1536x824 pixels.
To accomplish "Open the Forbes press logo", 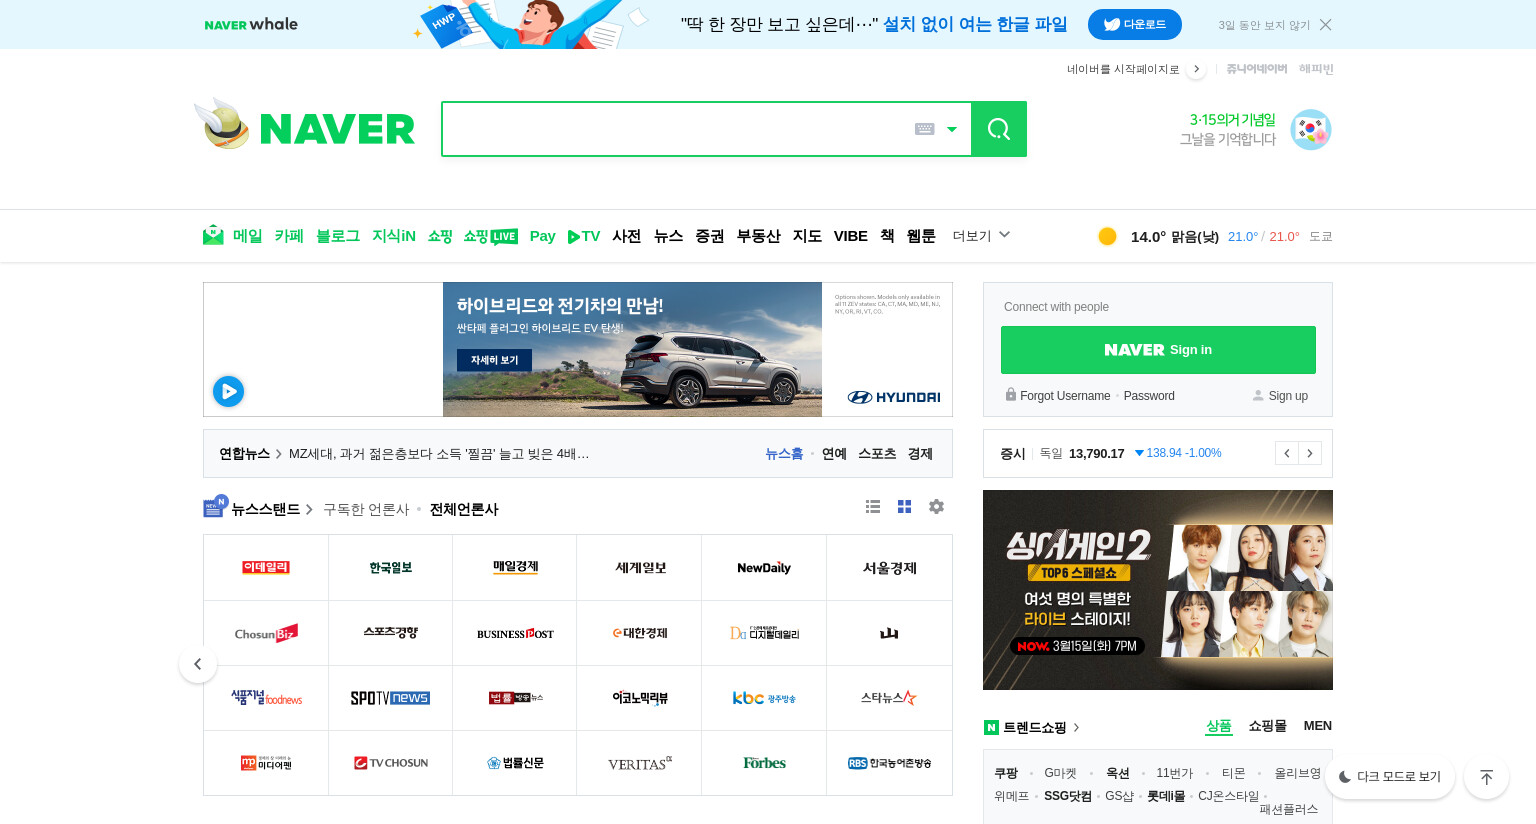I will 764,763.
